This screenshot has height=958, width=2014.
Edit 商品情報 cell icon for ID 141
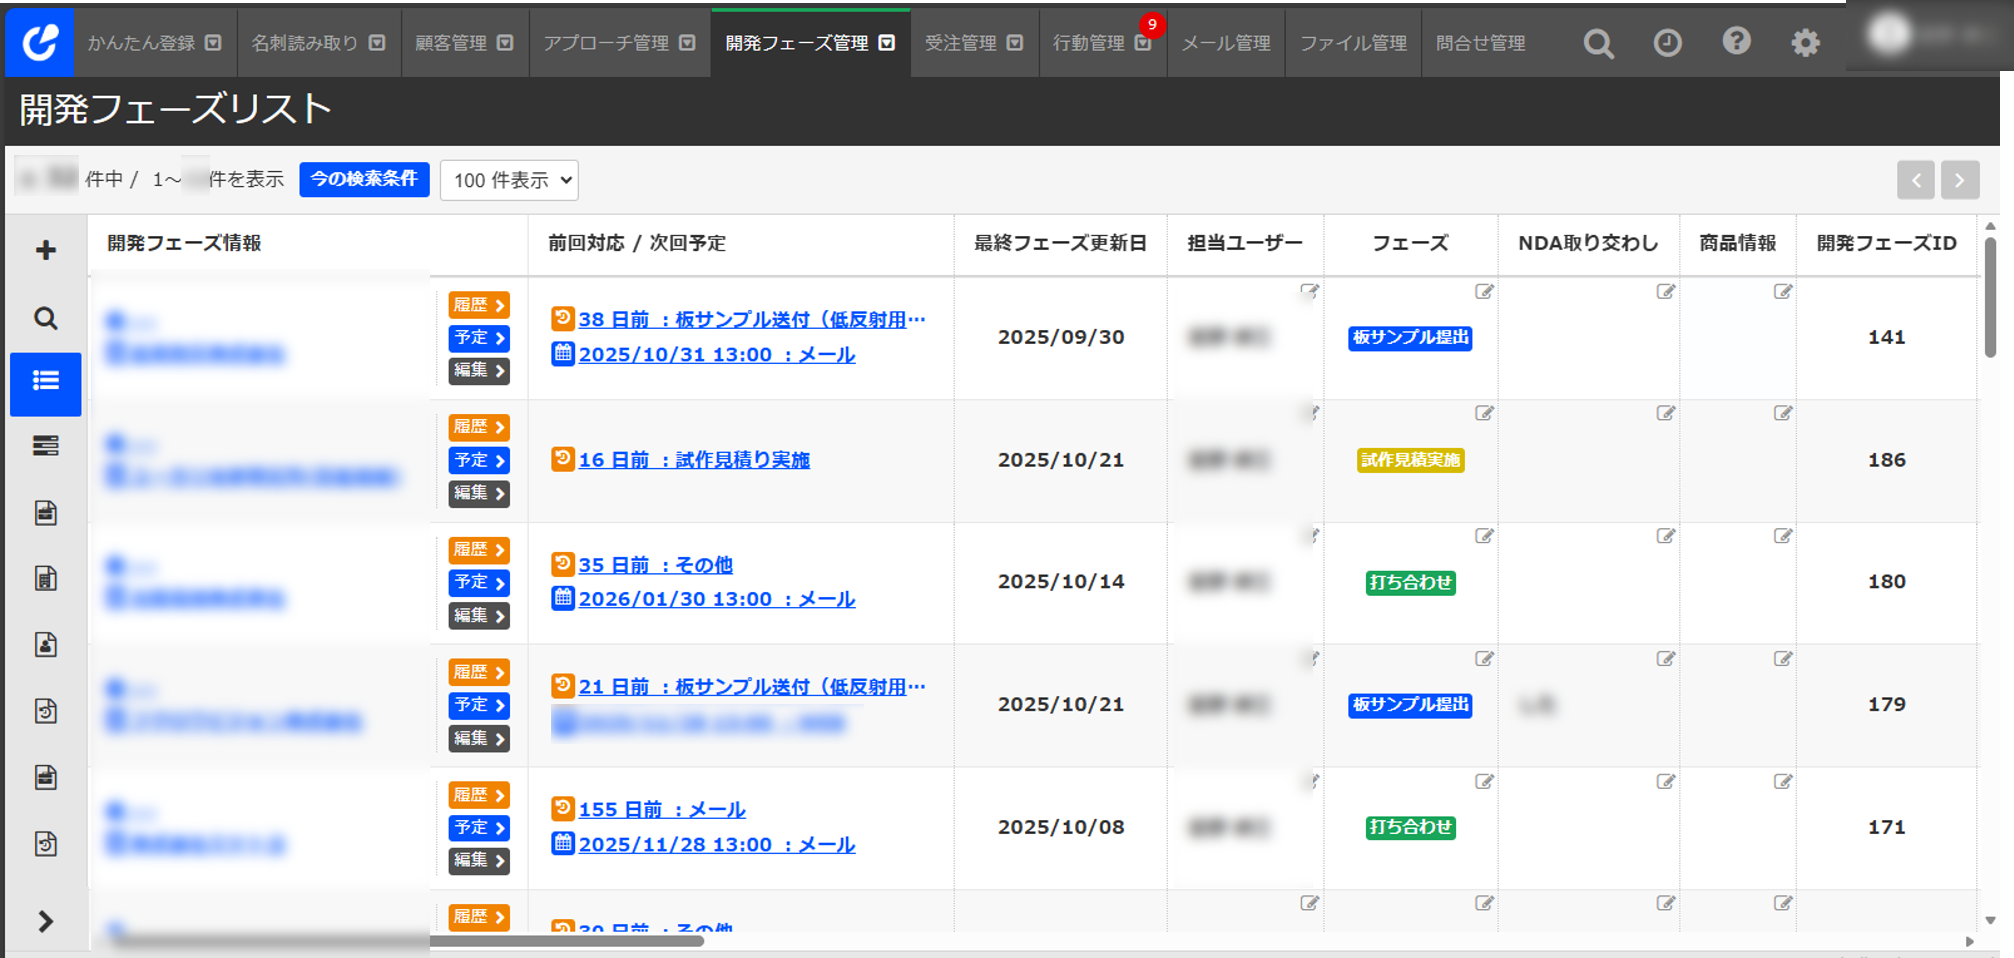tap(1783, 291)
